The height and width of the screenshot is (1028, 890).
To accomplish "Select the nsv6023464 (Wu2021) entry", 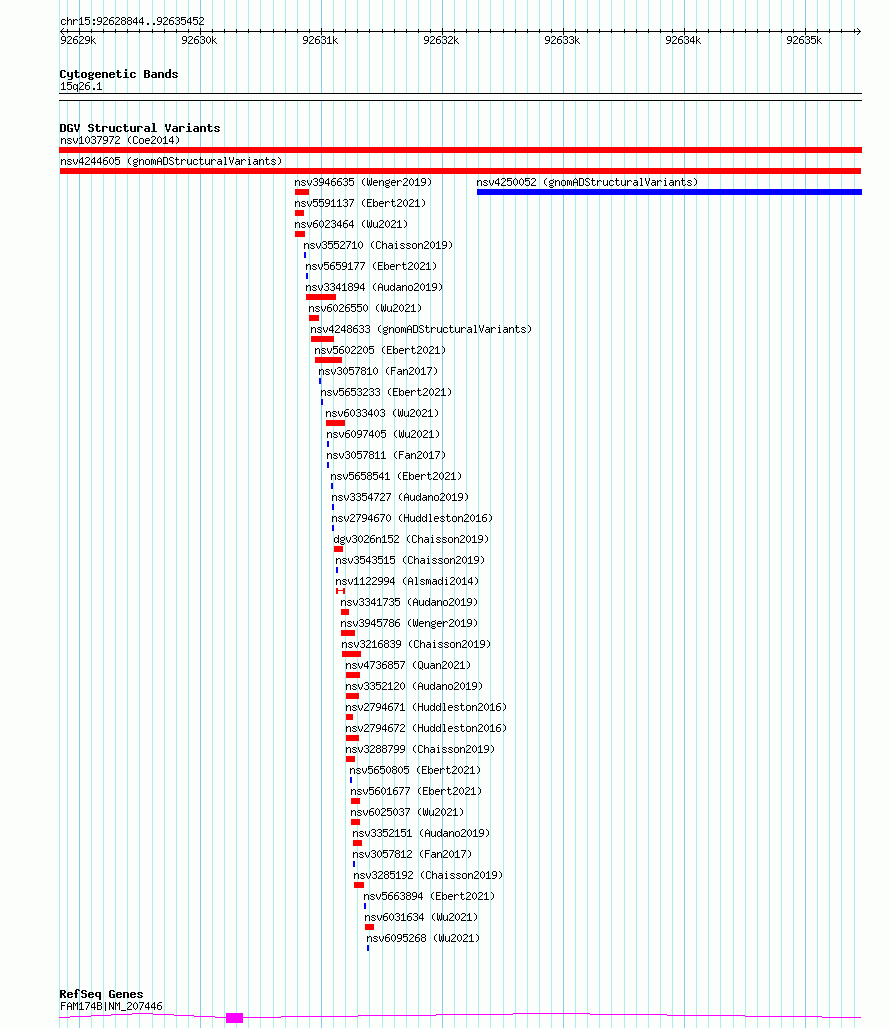I will [x=351, y=224].
